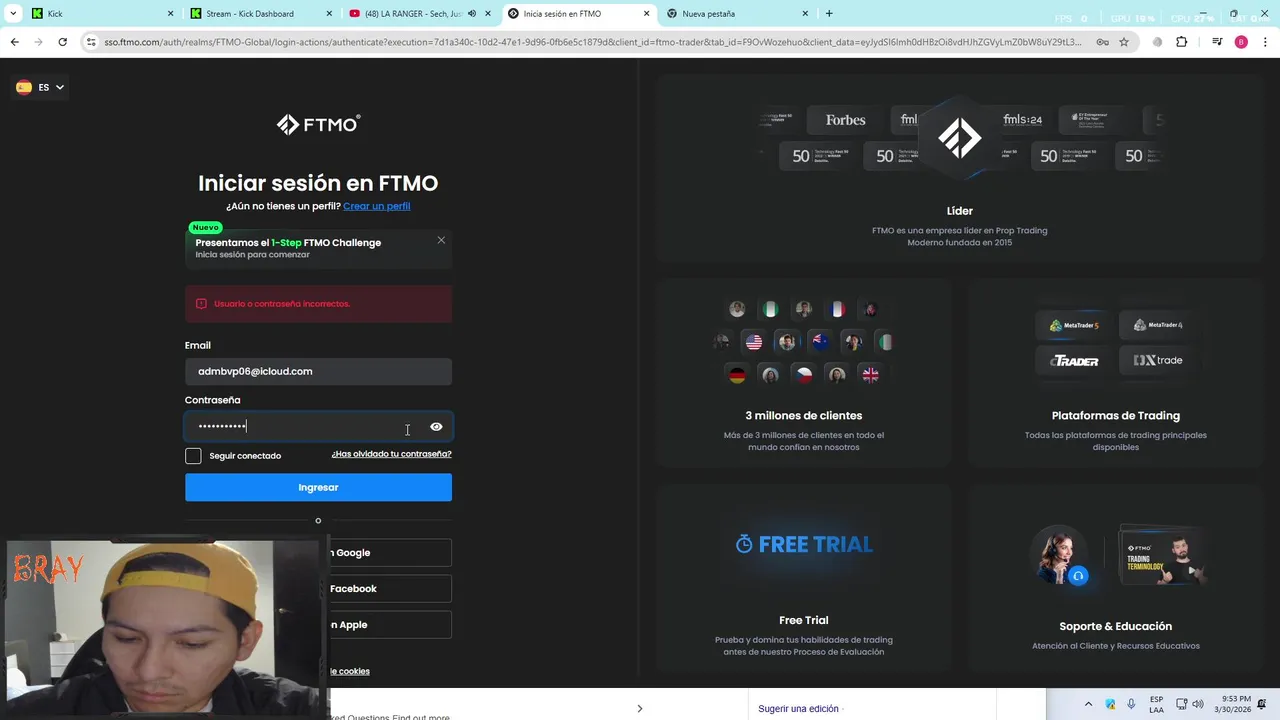Click the DXtrade platform logo
The height and width of the screenshot is (720, 1280).
1157,360
